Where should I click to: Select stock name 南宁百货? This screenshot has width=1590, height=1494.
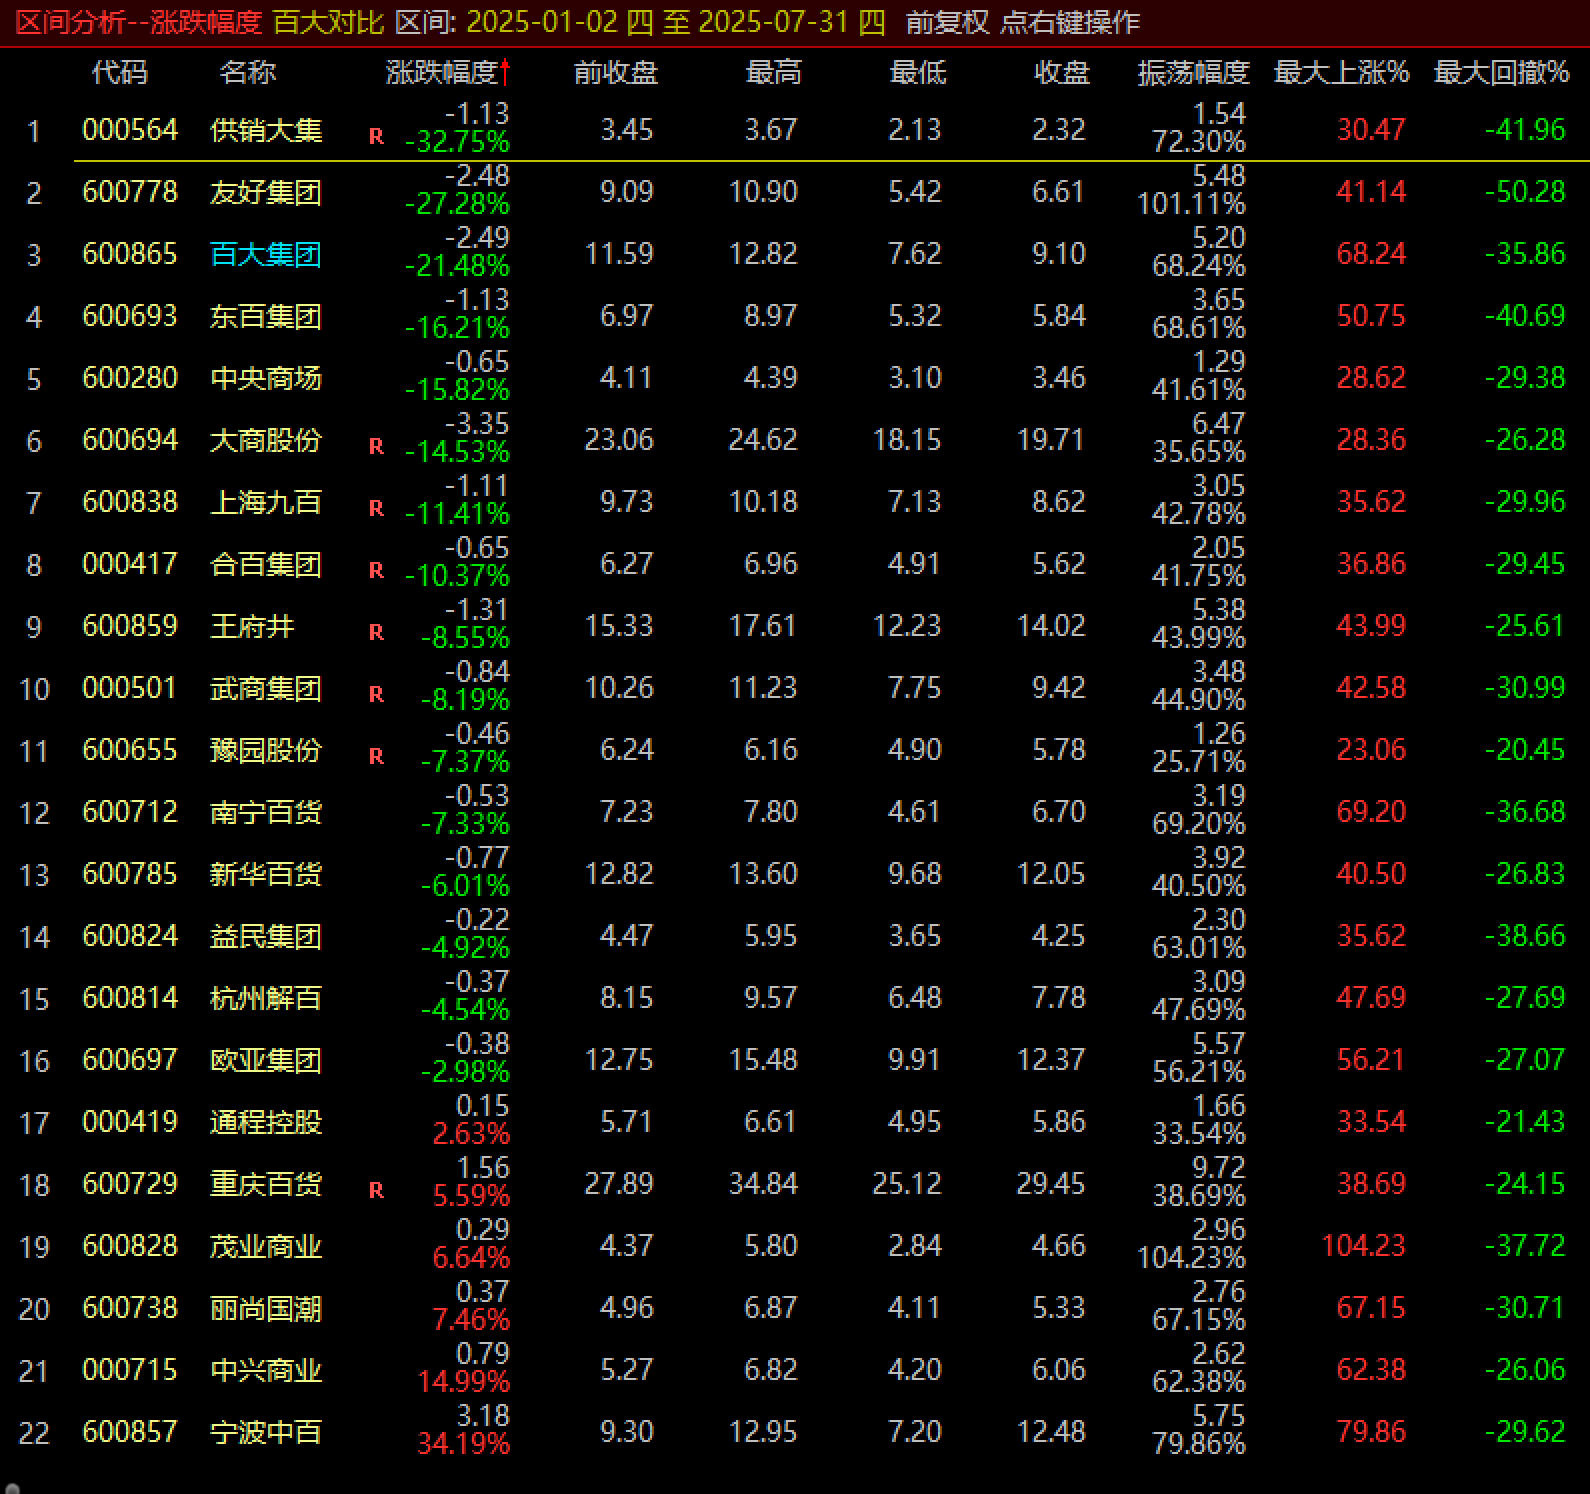click(266, 812)
